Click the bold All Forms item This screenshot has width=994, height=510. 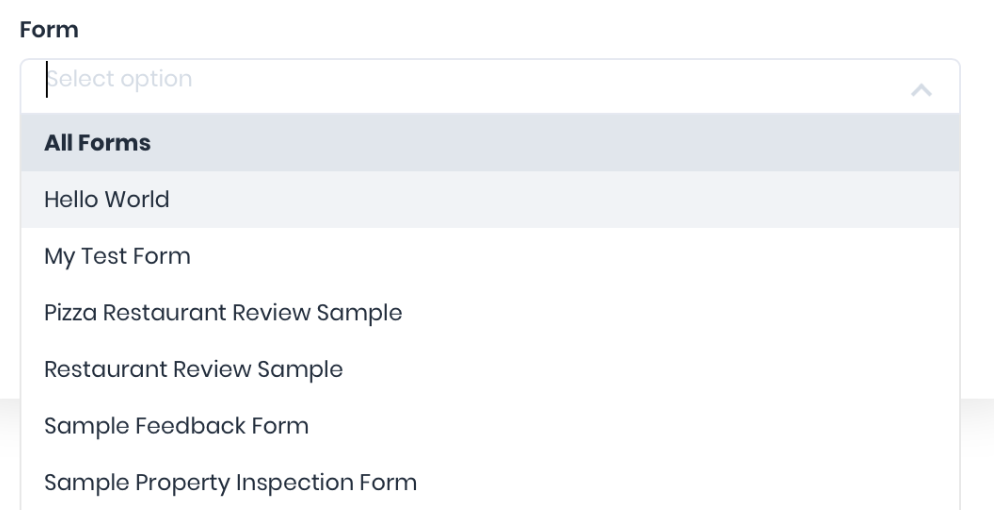pyautogui.click(x=97, y=143)
